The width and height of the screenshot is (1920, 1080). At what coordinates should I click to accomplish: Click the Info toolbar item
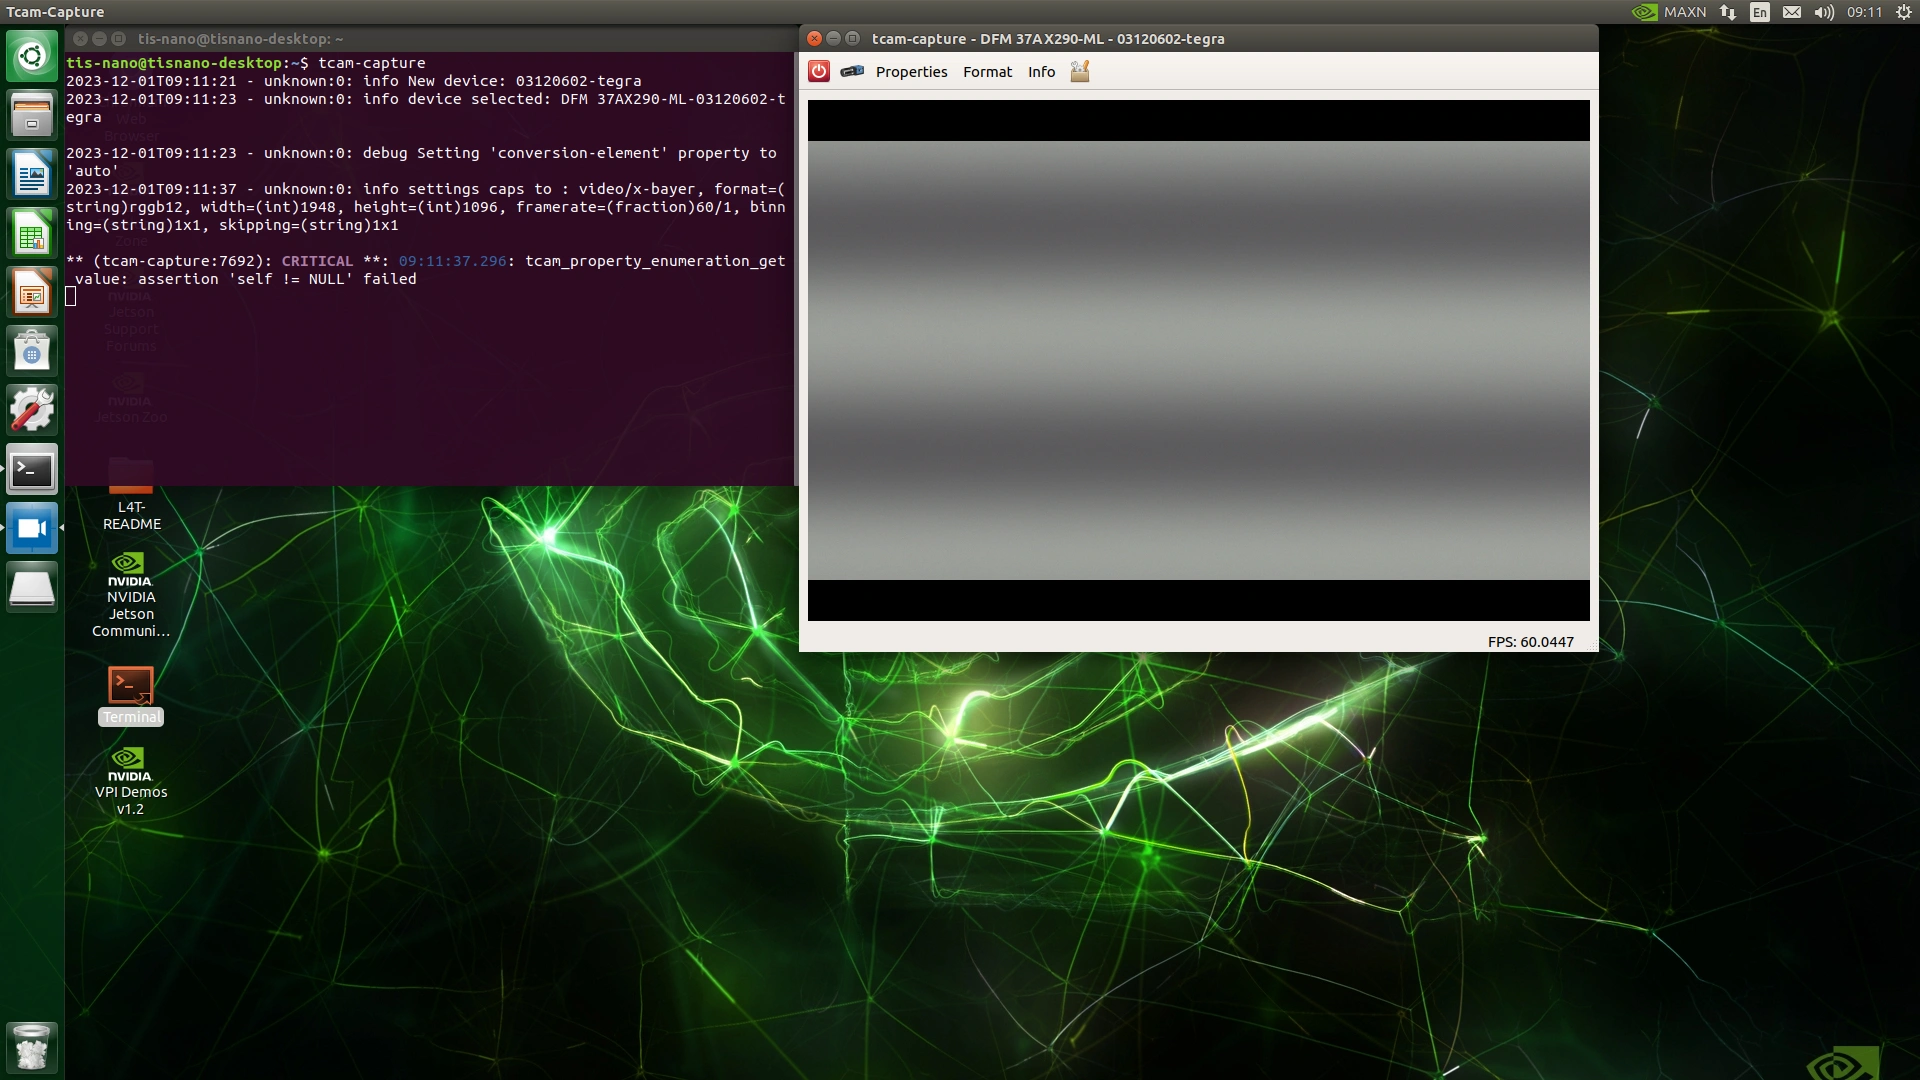1041,72
